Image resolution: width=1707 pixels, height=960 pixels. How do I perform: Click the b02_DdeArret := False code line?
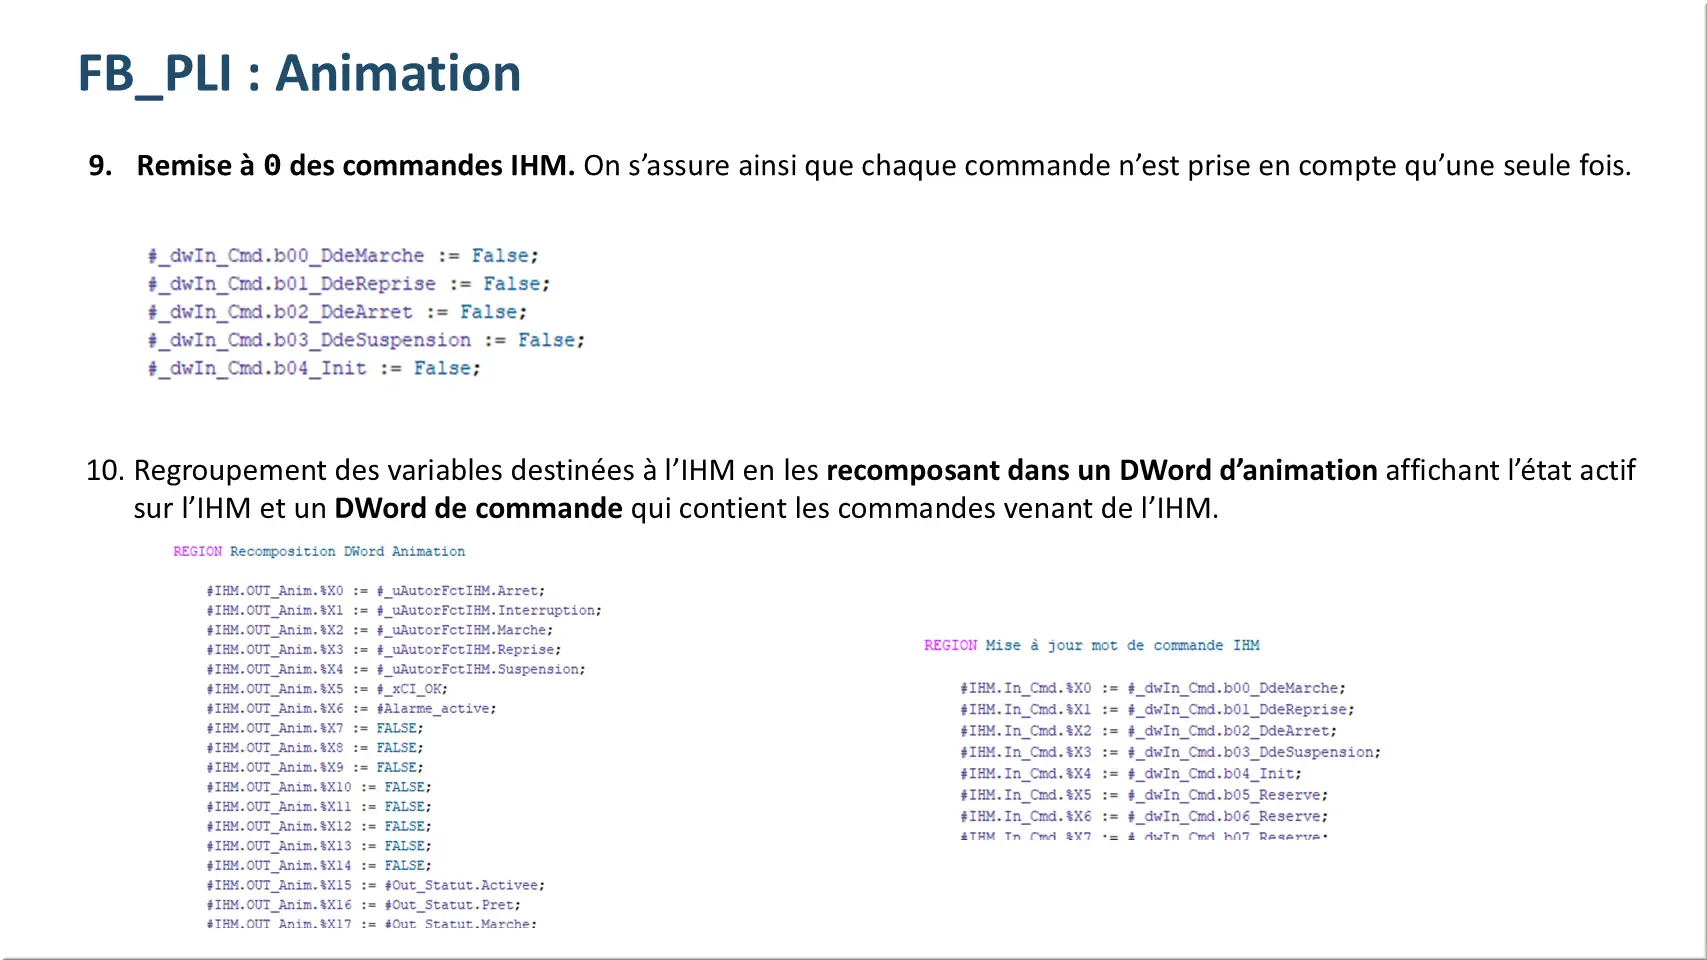[337, 312]
